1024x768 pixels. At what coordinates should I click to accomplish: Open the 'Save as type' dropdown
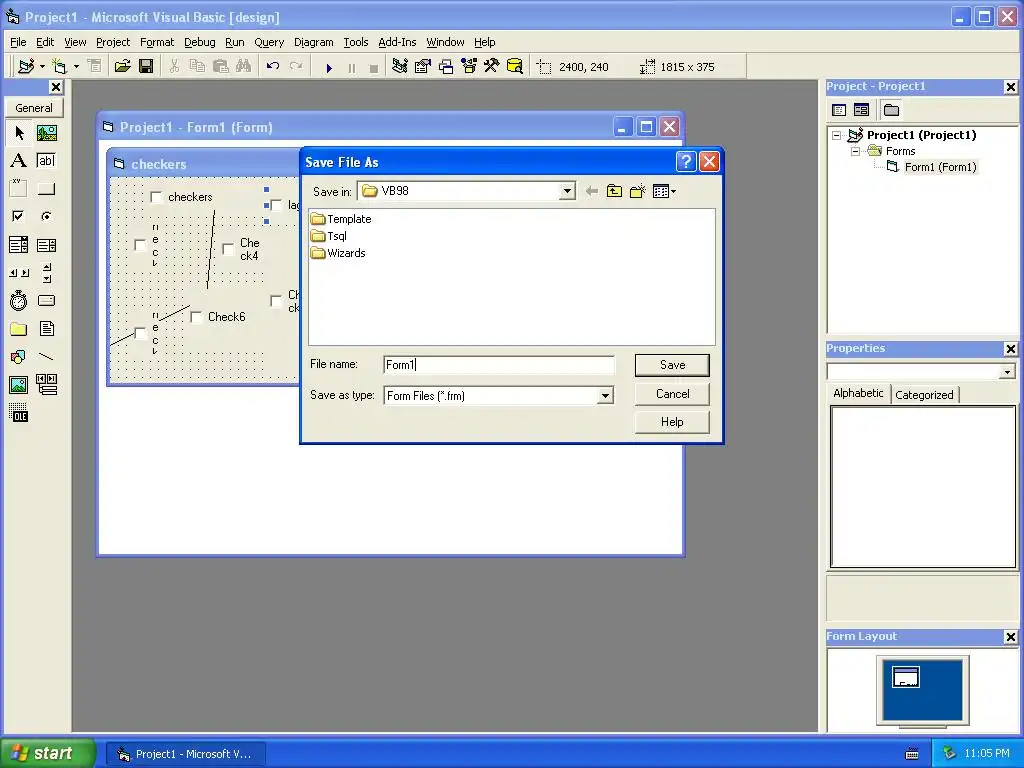pos(605,396)
